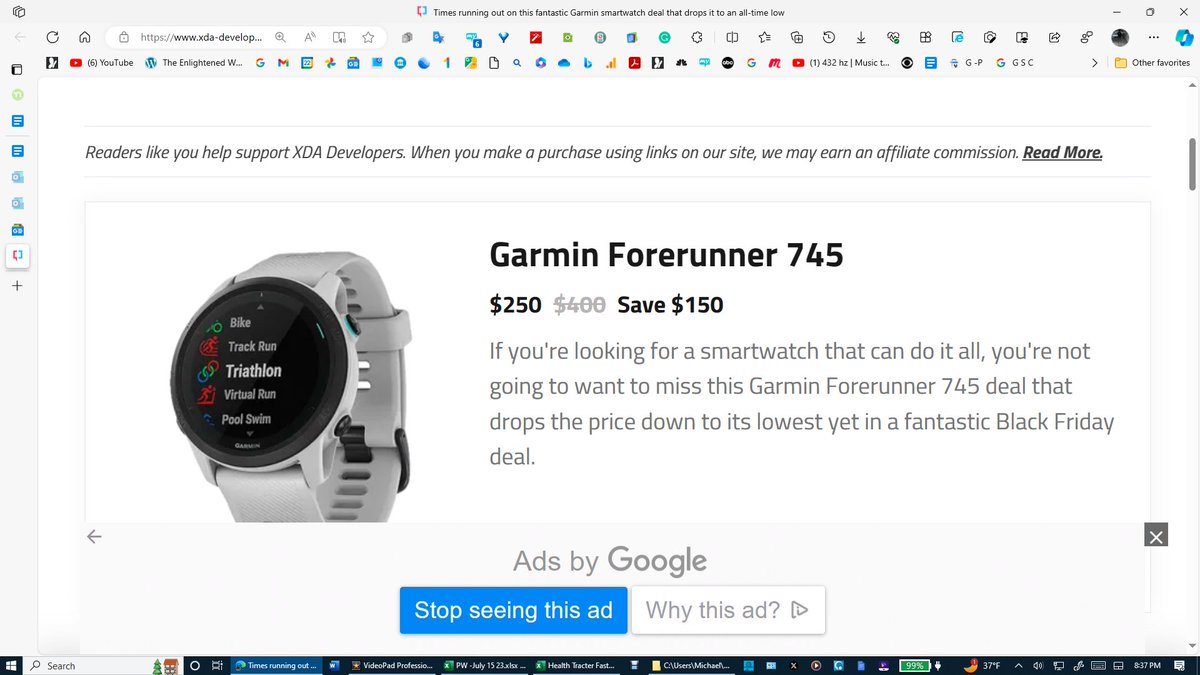Open the Copilot sidebar icon
Image resolution: width=1200 pixels, height=675 pixels.
[1183, 37]
